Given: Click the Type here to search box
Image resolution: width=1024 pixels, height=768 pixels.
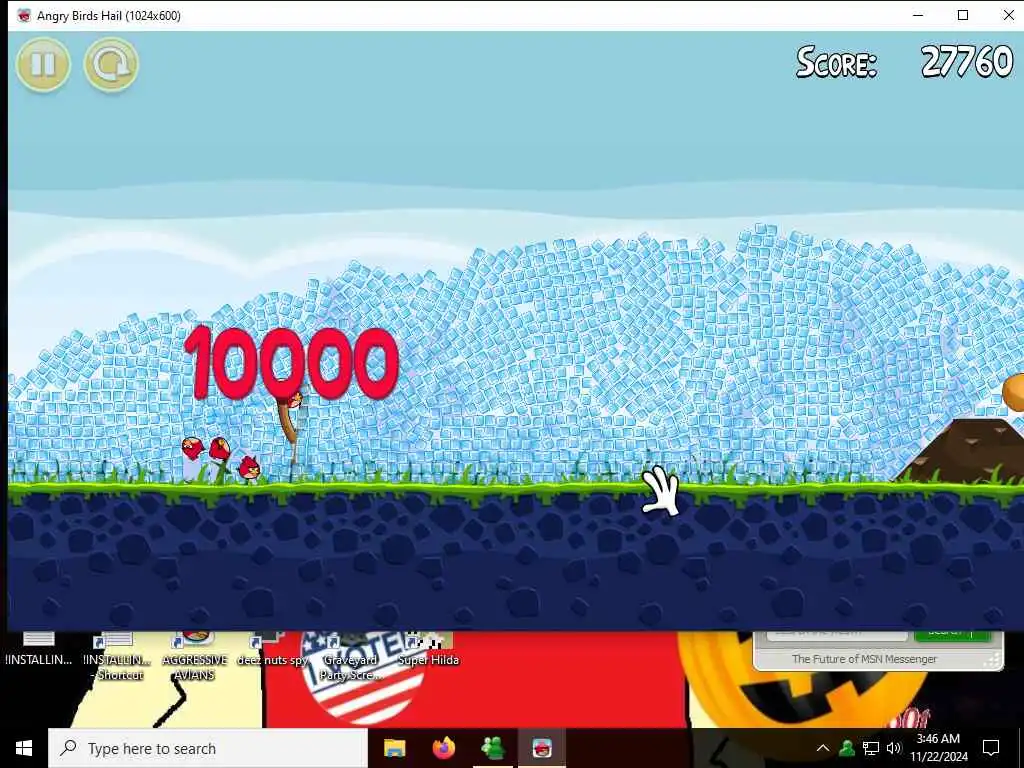Looking at the screenshot, I should click(208, 748).
